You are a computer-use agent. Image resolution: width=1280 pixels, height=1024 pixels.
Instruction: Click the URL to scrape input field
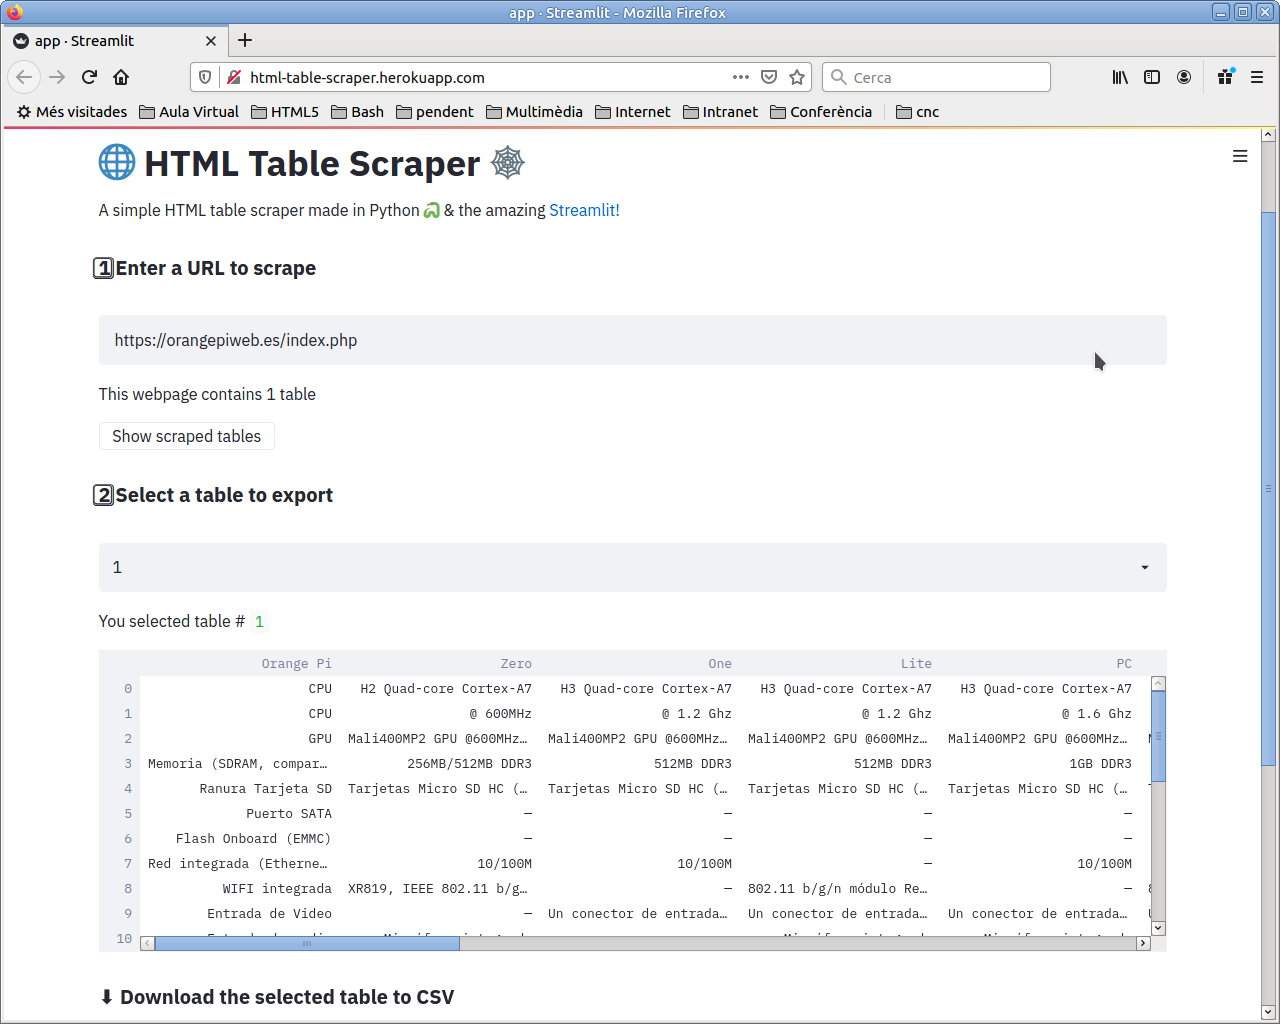tap(632, 340)
